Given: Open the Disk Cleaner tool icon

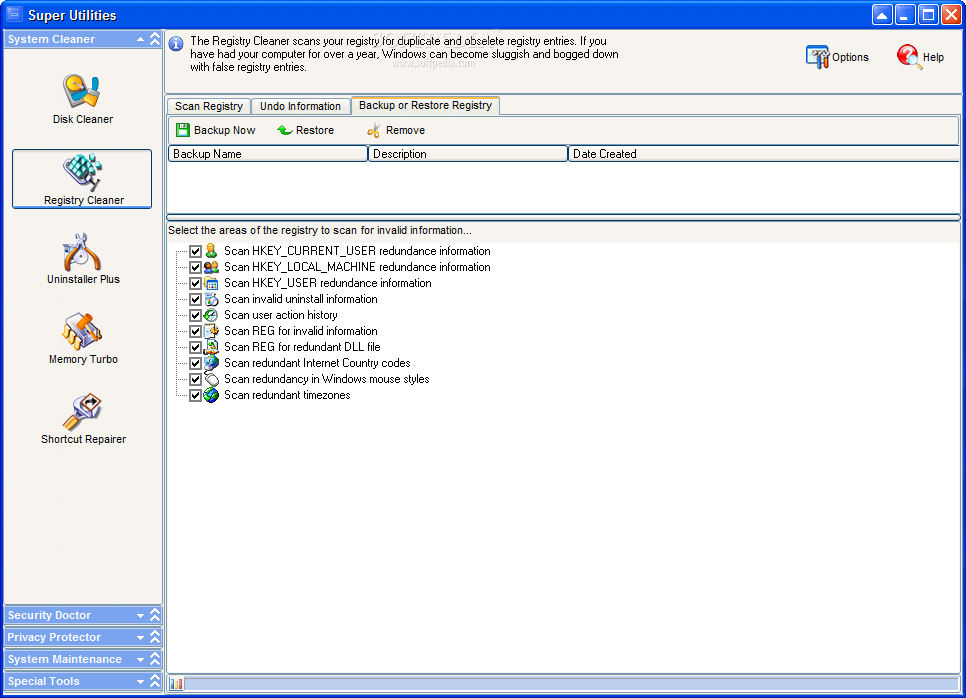Looking at the screenshot, I should pyautogui.click(x=82, y=91).
